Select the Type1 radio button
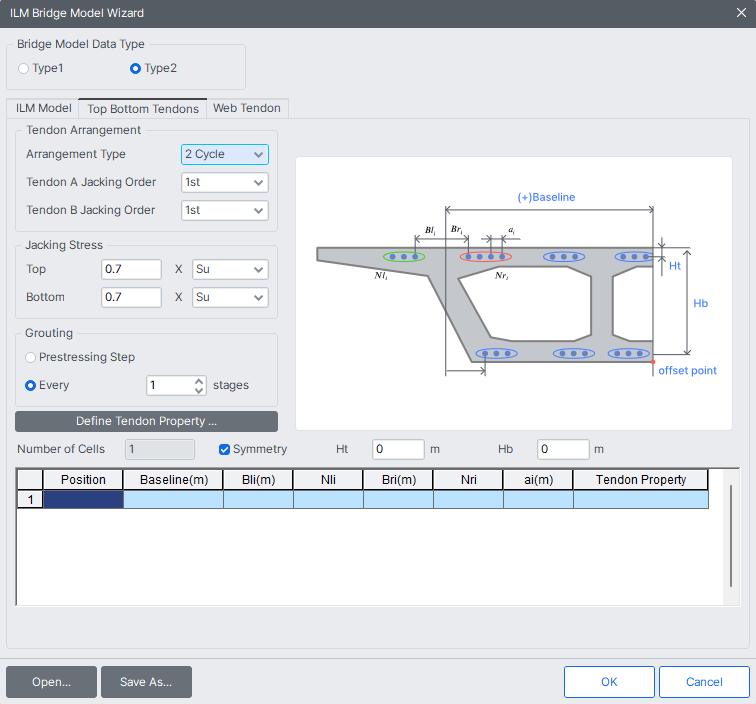Viewport: 756px width, 704px height. point(23,68)
